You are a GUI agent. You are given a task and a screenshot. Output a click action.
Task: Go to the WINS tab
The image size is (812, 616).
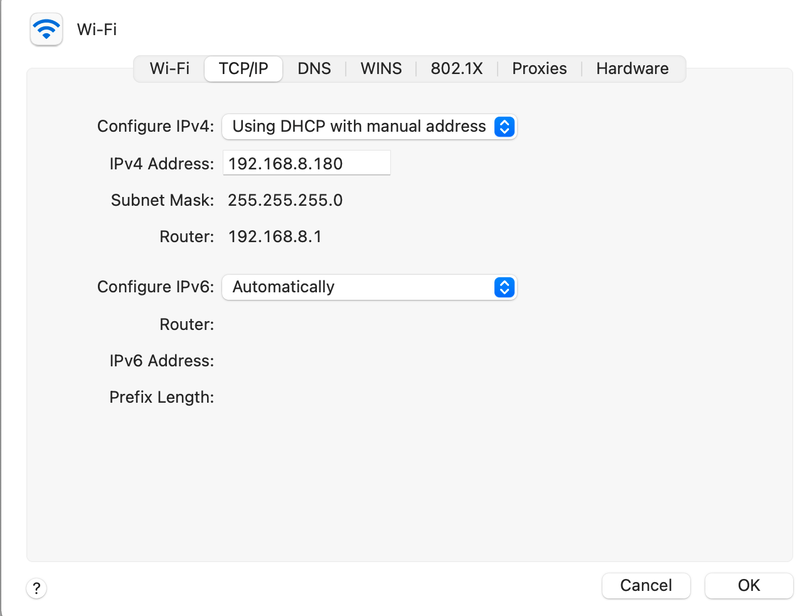click(381, 69)
